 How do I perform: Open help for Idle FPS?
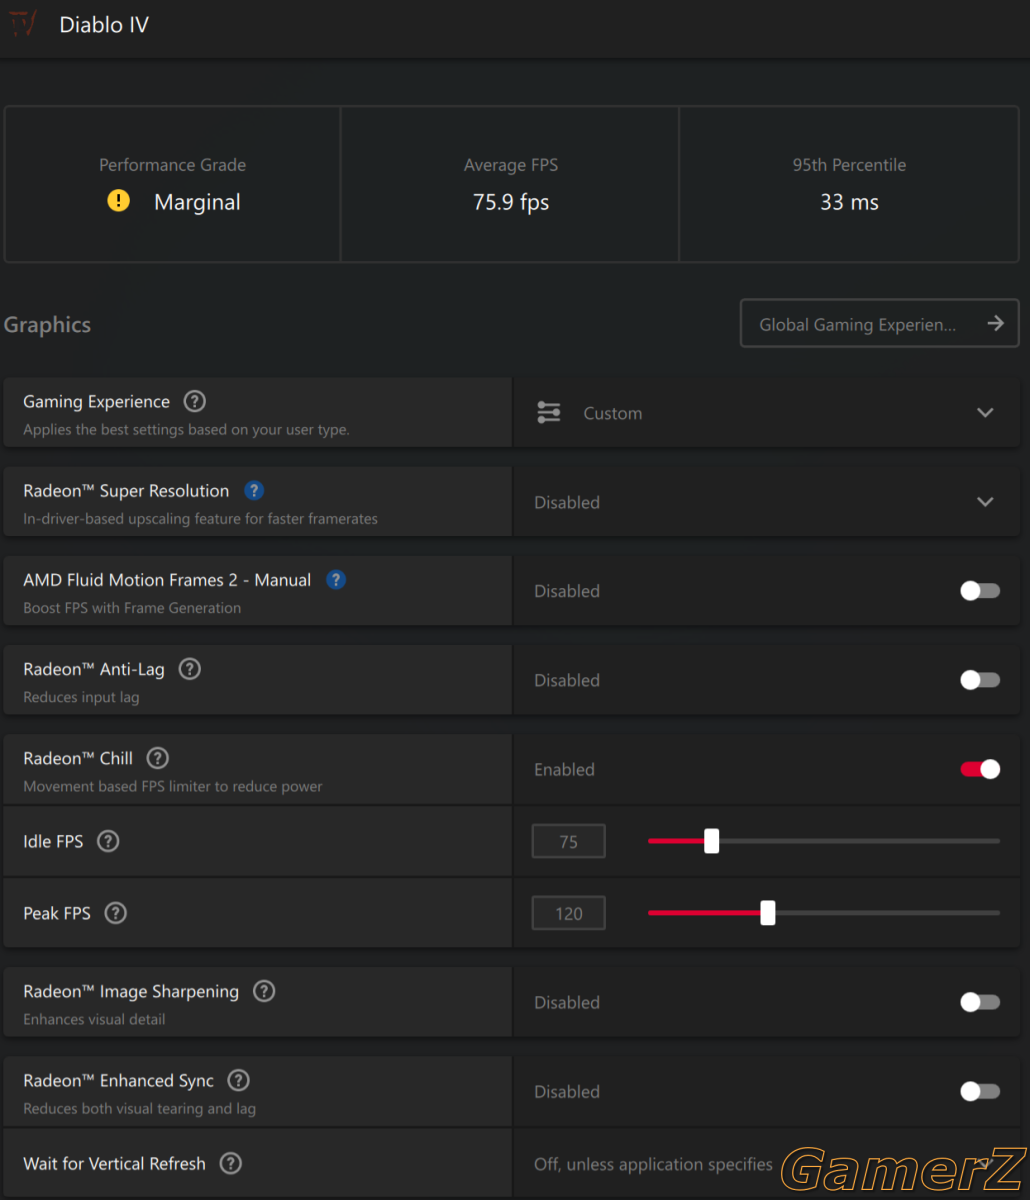tap(108, 841)
